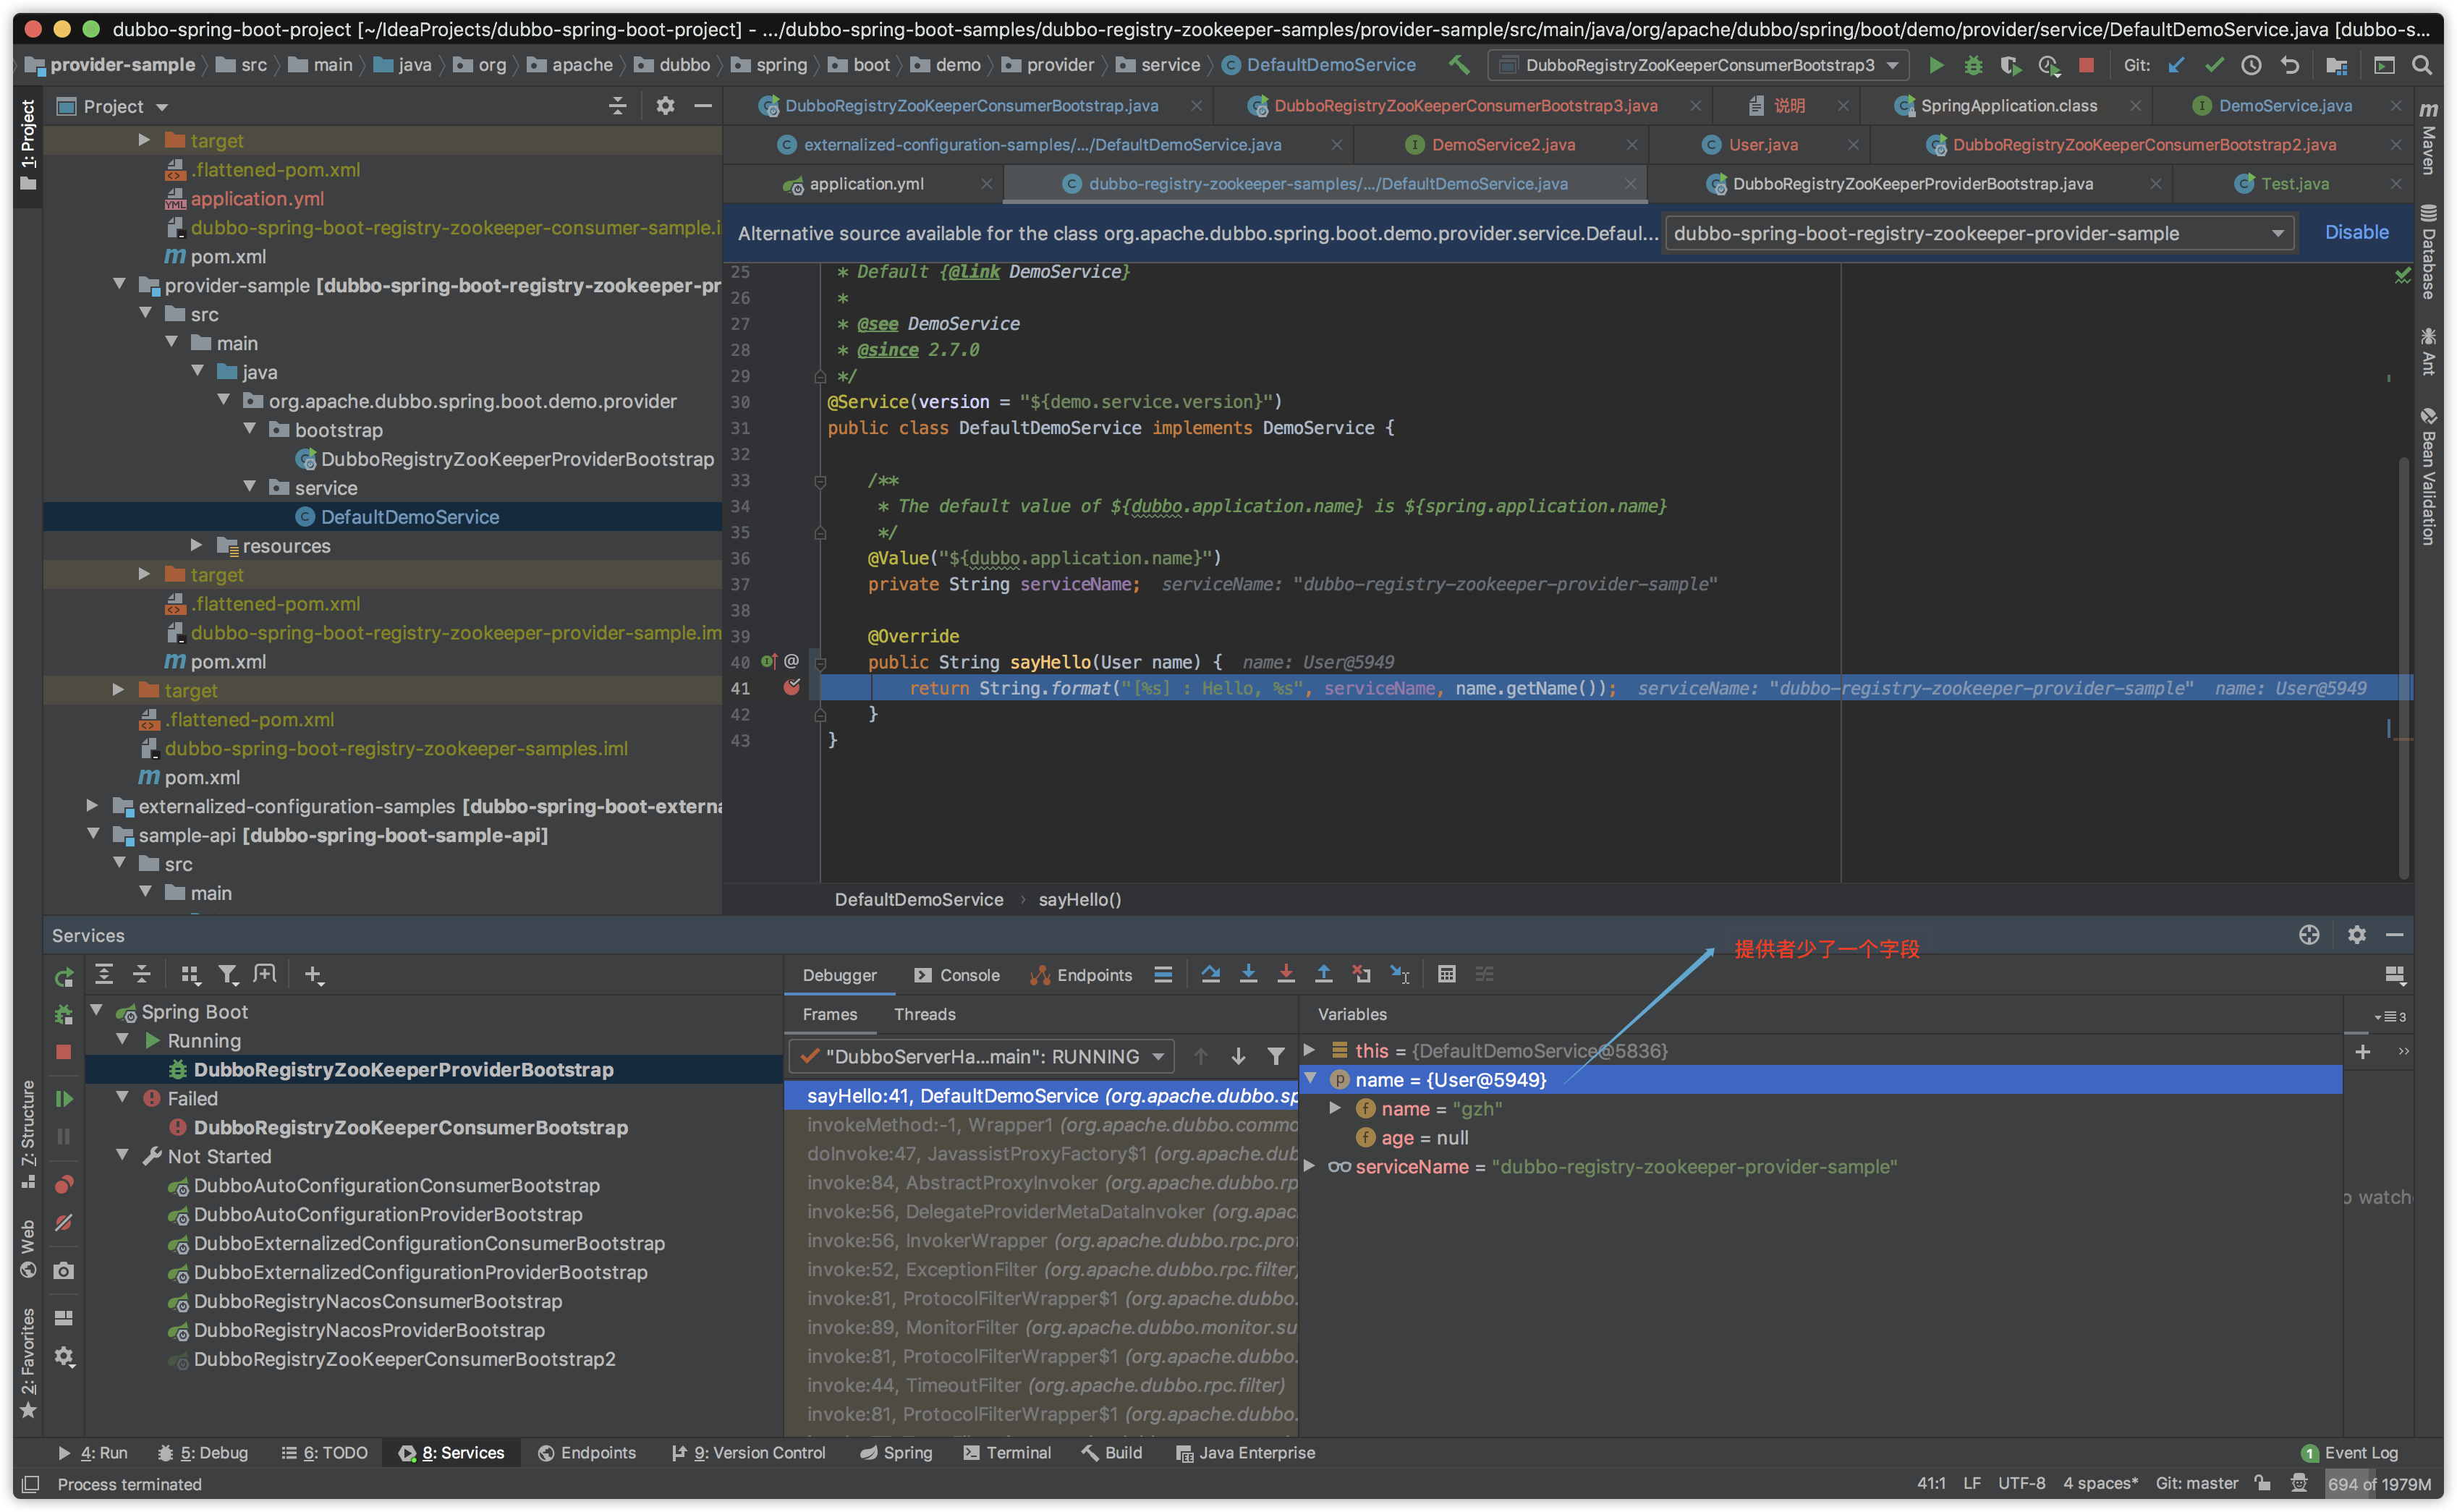Click the Force Step Into red arrow
Viewport: 2457px width, 1512px height.
pyautogui.click(x=1286, y=974)
